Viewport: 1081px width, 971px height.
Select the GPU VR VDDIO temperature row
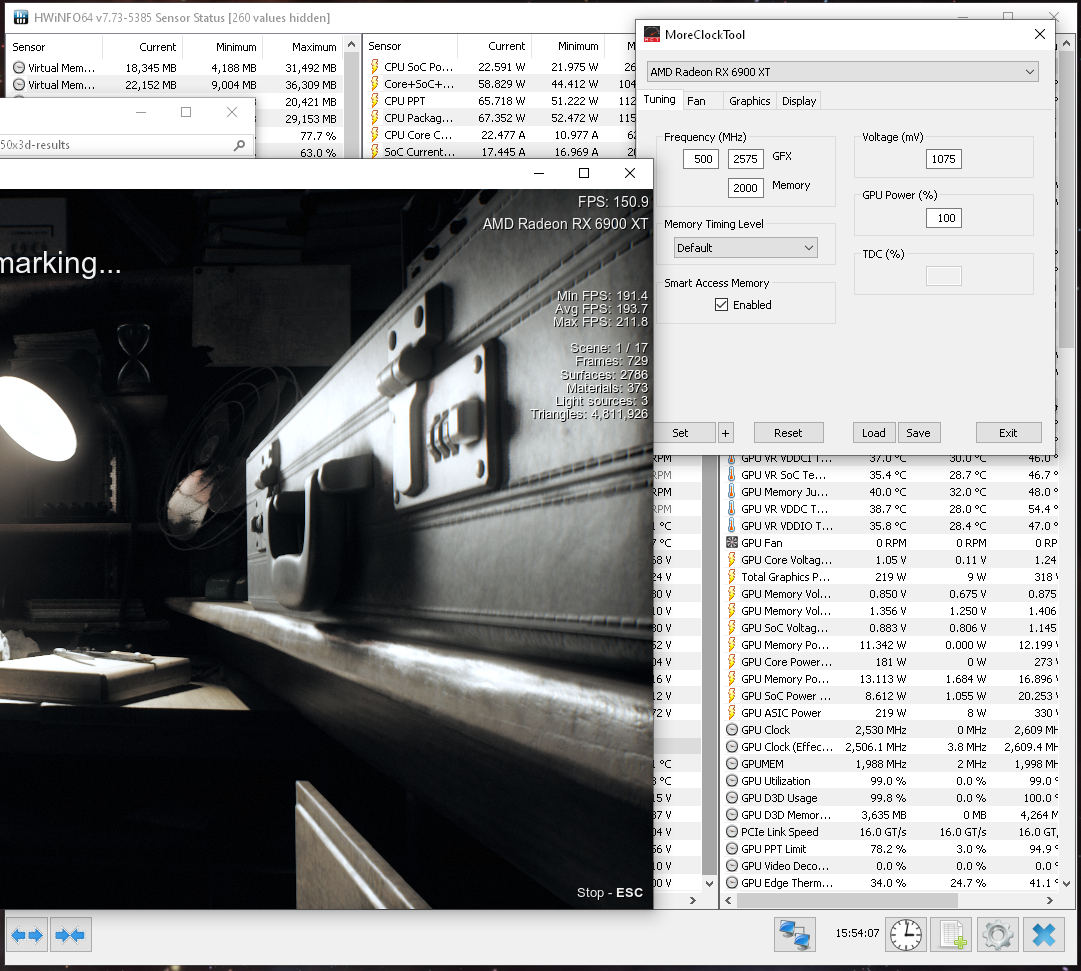click(891, 525)
